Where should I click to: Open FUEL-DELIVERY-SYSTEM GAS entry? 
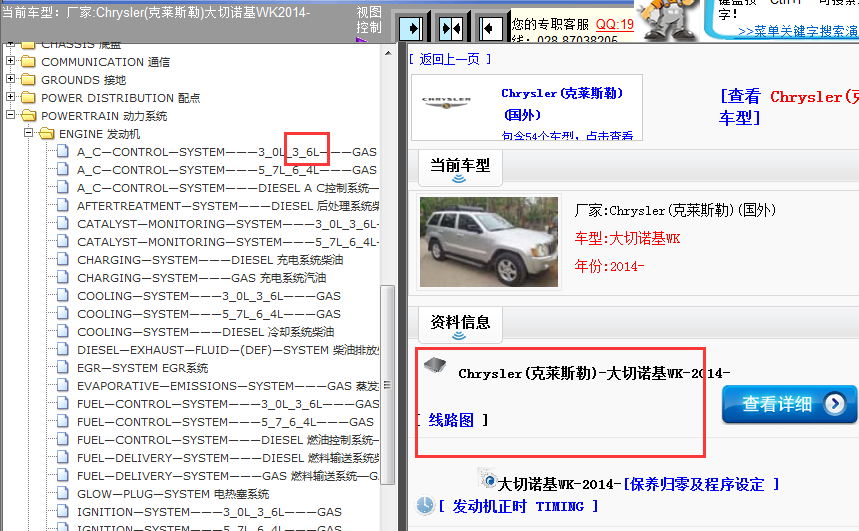tap(228, 476)
